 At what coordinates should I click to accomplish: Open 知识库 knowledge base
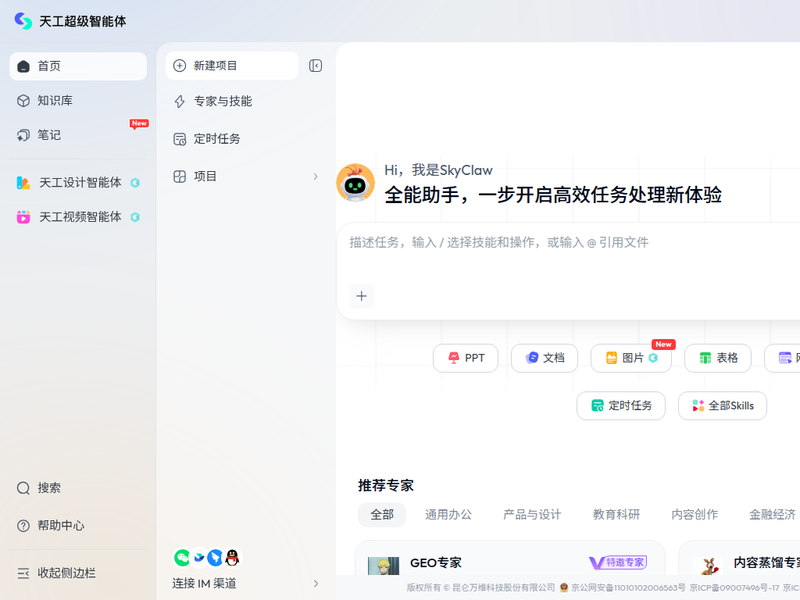(78, 101)
